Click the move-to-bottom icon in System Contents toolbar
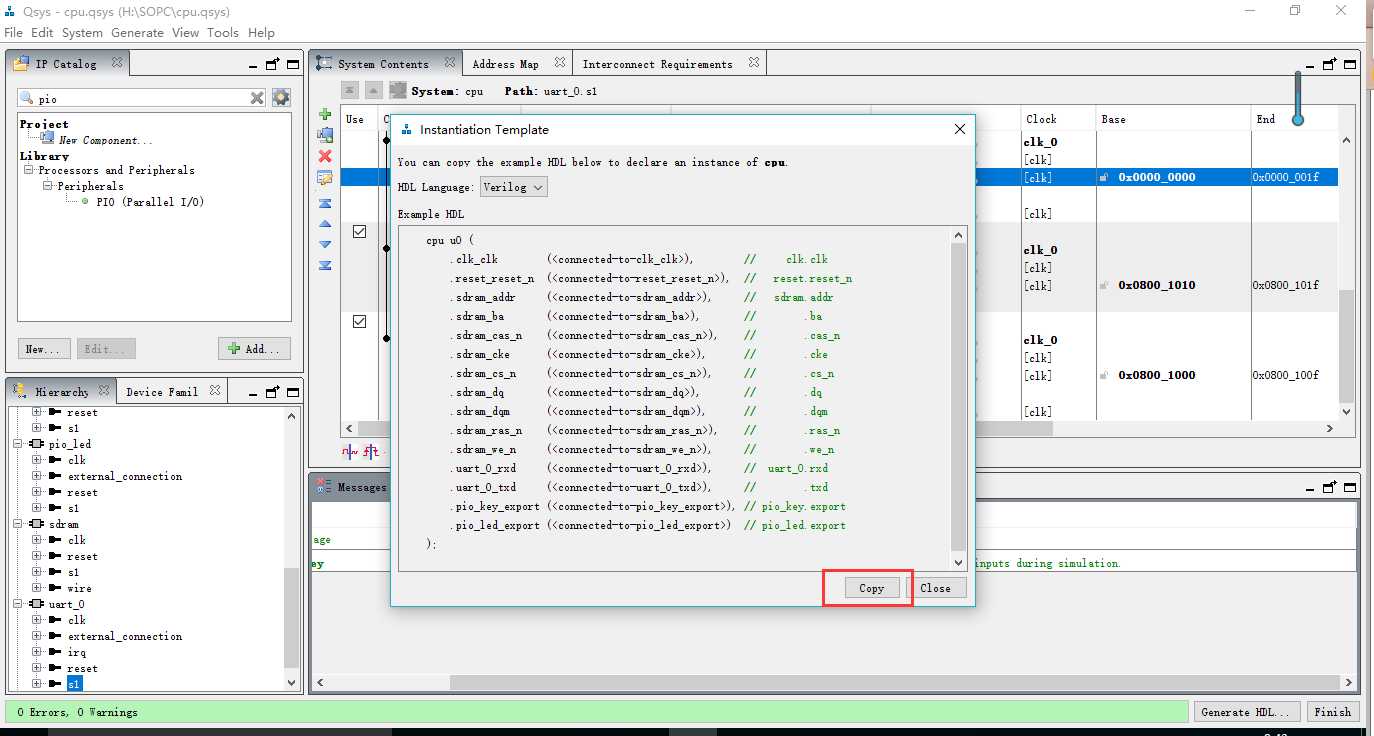The height and width of the screenshot is (736, 1374). (325, 265)
